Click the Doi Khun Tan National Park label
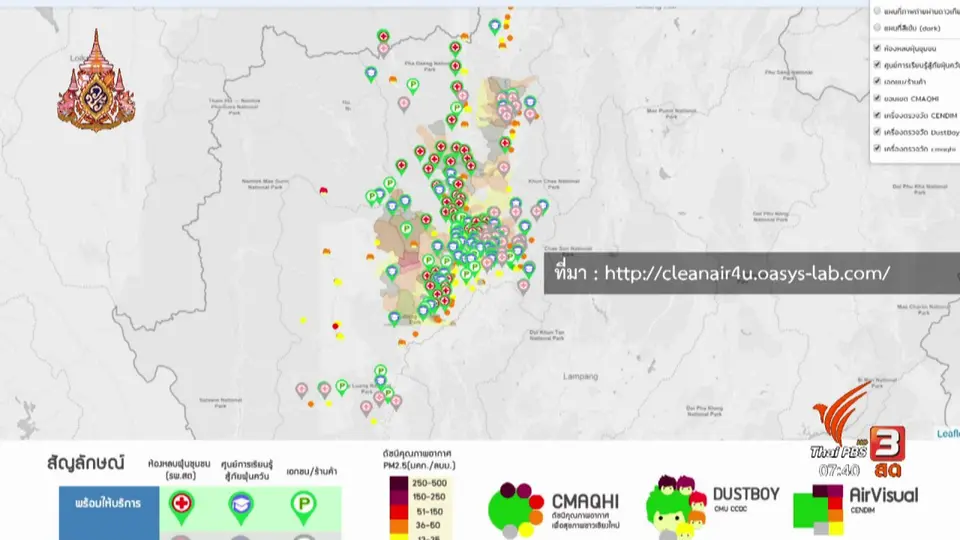Image resolution: width=960 pixels, height=540 pixels. pyautogui.click(x=547, y=335)
